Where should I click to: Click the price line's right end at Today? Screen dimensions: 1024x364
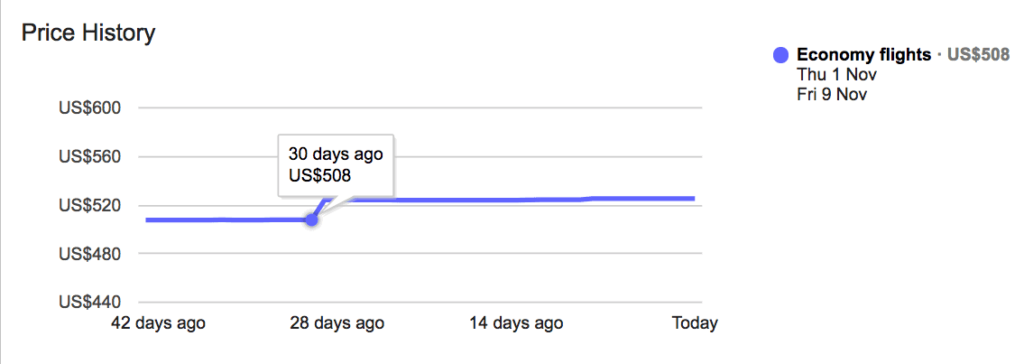(x=694, y=198)
